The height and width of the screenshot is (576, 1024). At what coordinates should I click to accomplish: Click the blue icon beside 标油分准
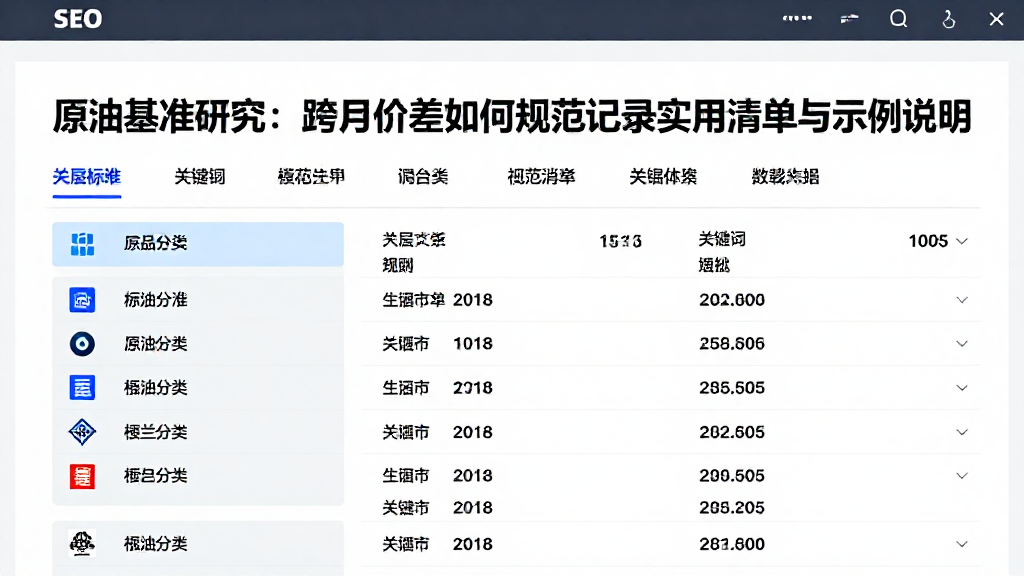(82, 300)
